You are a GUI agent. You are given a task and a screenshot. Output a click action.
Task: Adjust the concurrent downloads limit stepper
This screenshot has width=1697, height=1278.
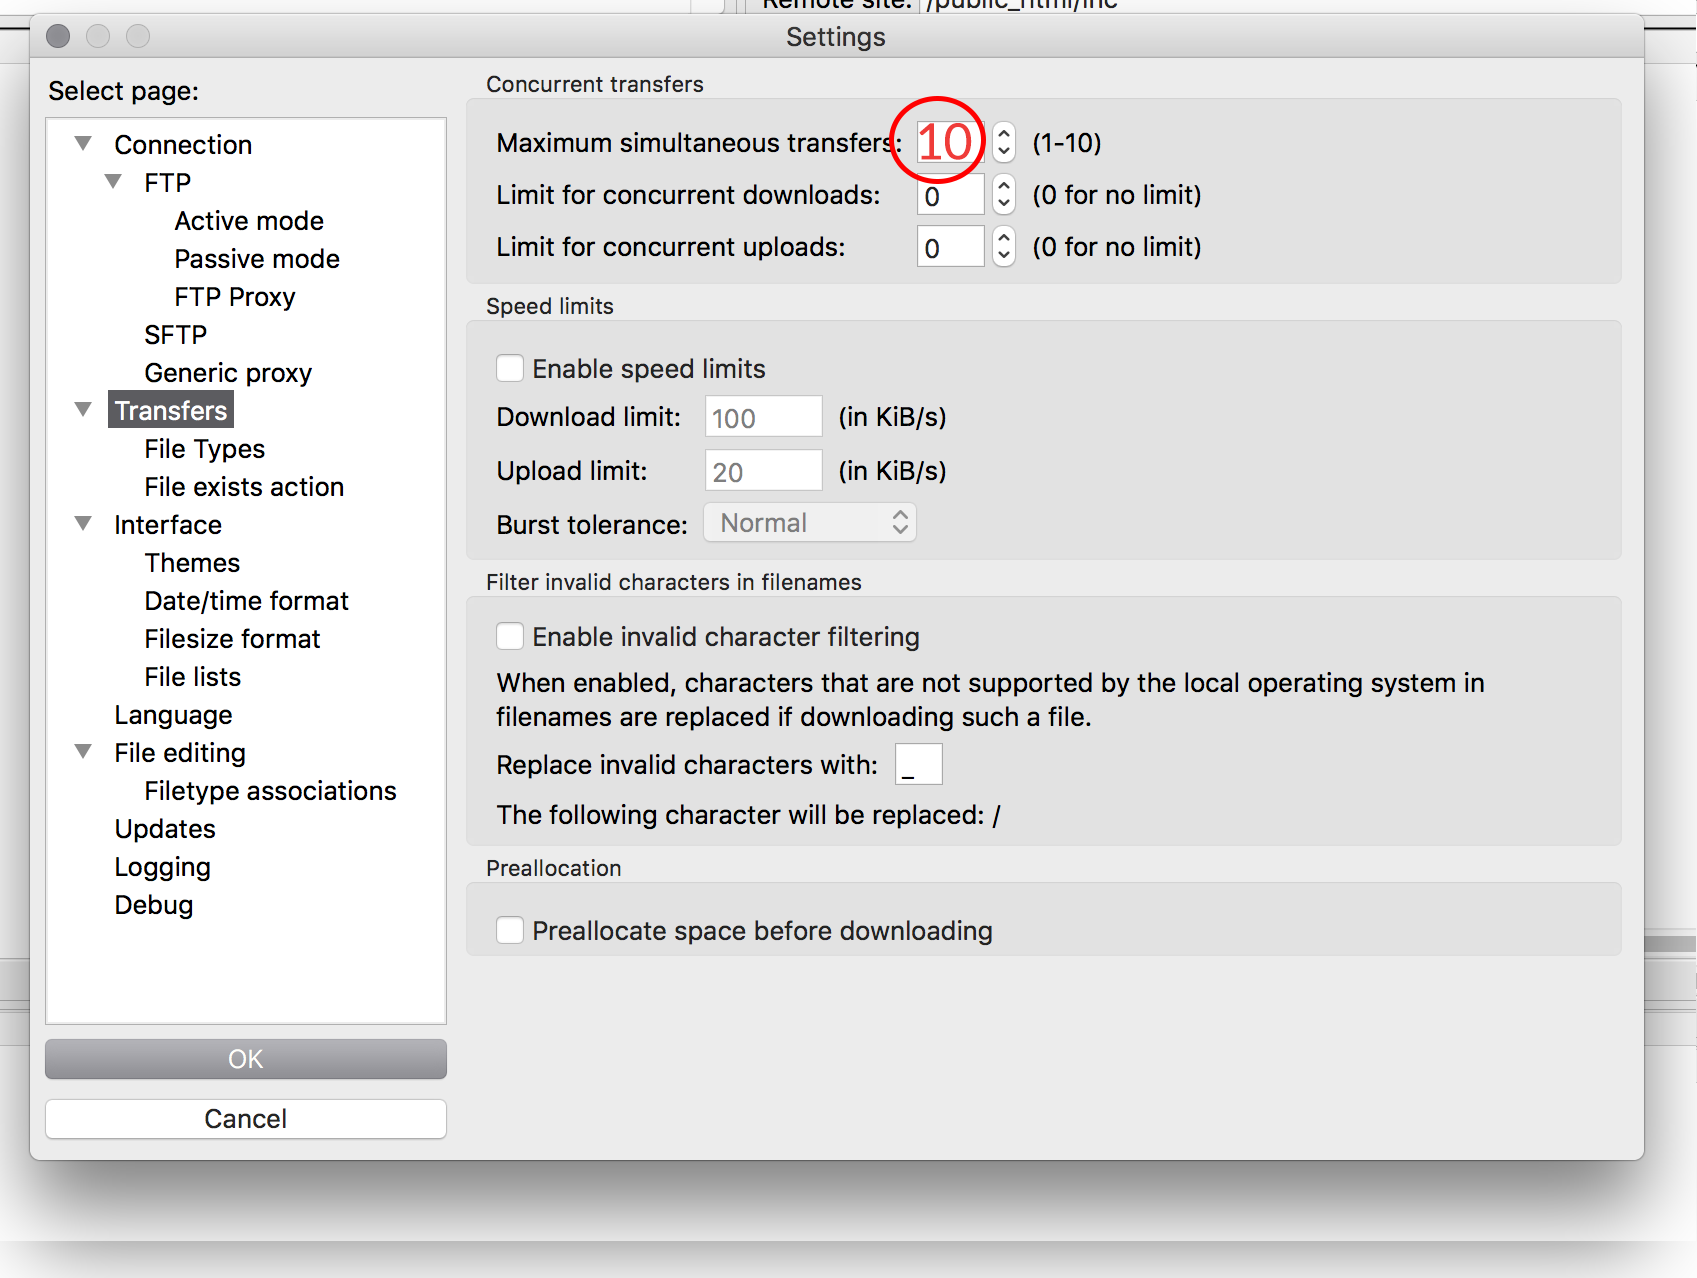pyautogui.click(x=1004, y=195)
